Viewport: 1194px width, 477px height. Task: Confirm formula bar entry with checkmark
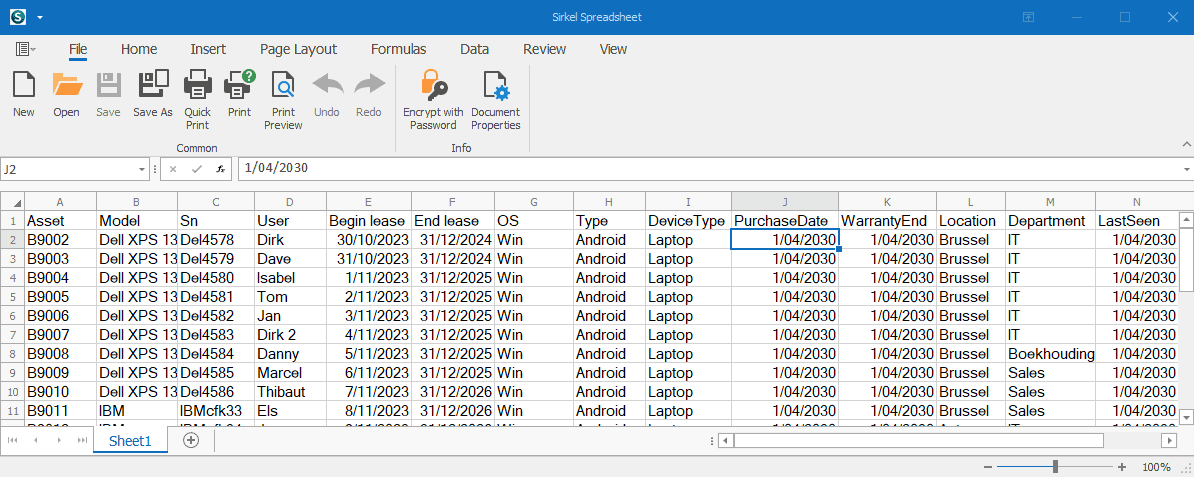pyautogui.click(x=196, y=169)
